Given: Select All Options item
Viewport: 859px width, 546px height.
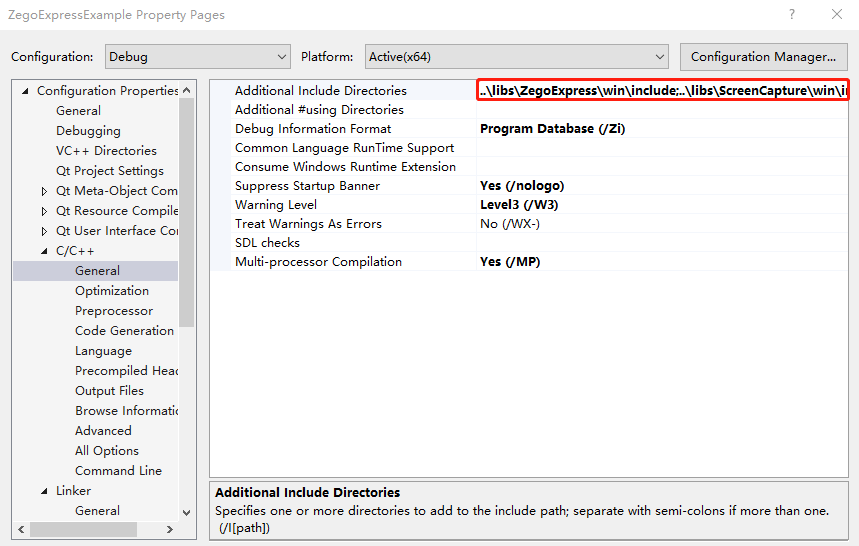Looking at the screenshot, I should click(x=107, y=451).
